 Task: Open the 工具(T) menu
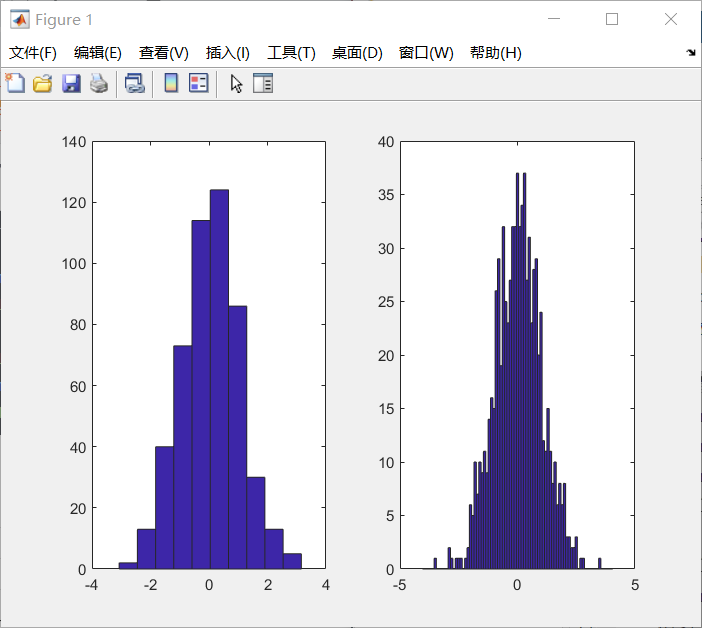291,53
